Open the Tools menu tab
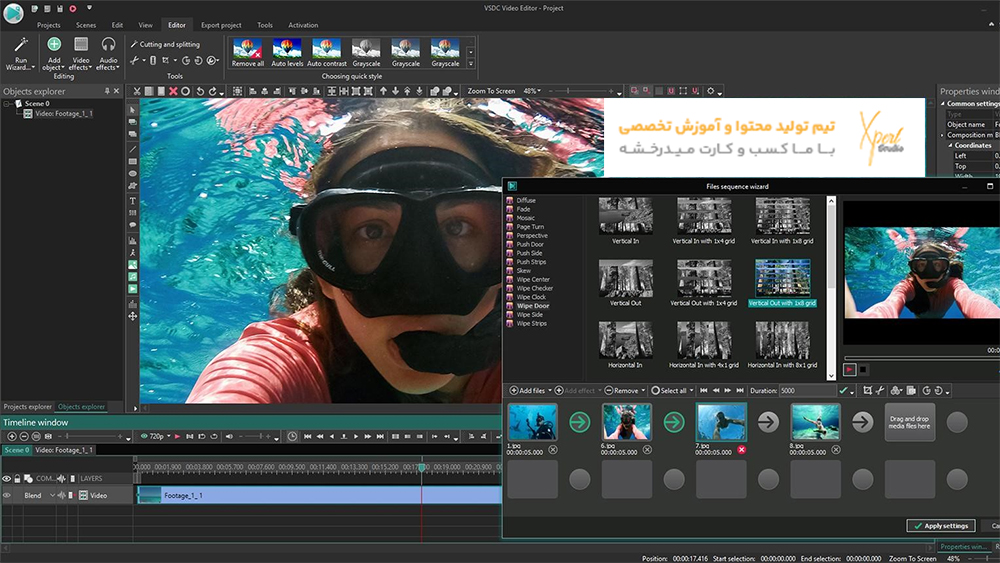Viewport: 1000px width, 563px height. 265,25
